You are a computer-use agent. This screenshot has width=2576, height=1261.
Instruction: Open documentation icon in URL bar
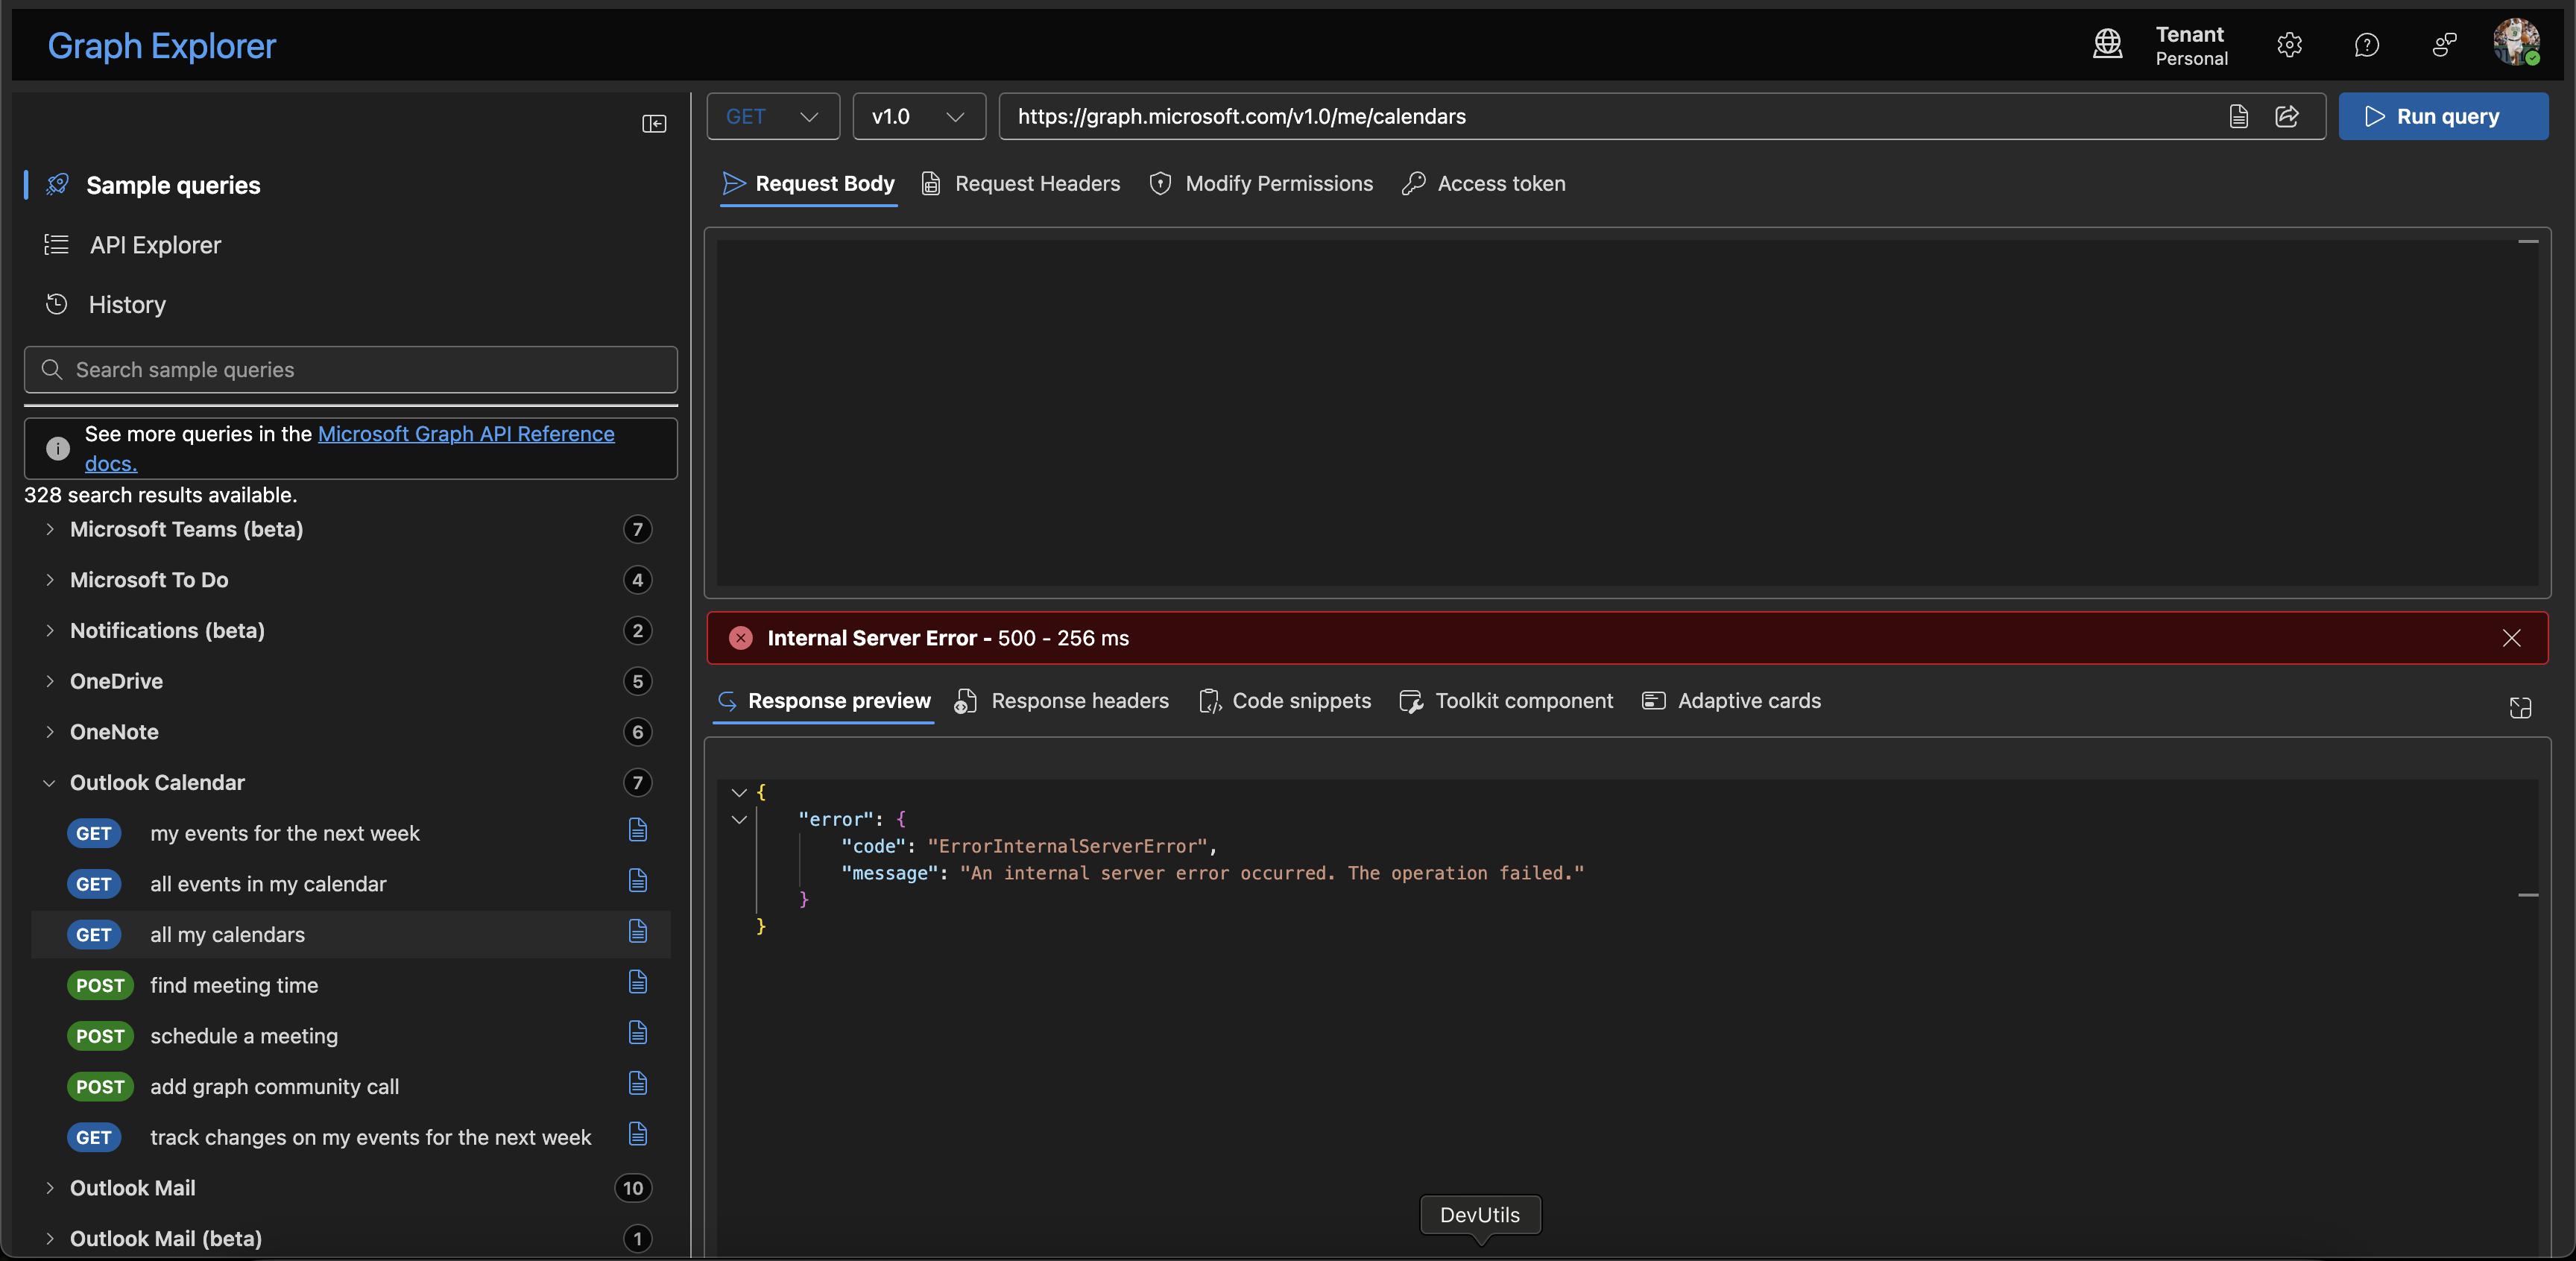tap(2238, 117)
